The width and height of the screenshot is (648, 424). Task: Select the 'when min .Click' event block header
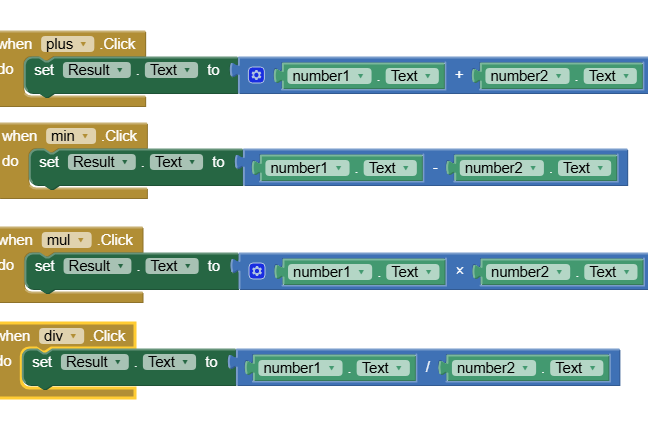(x=20, y=136)
